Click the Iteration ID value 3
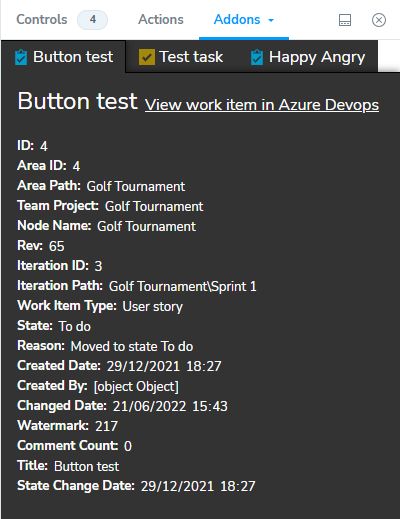 point(98,266)
